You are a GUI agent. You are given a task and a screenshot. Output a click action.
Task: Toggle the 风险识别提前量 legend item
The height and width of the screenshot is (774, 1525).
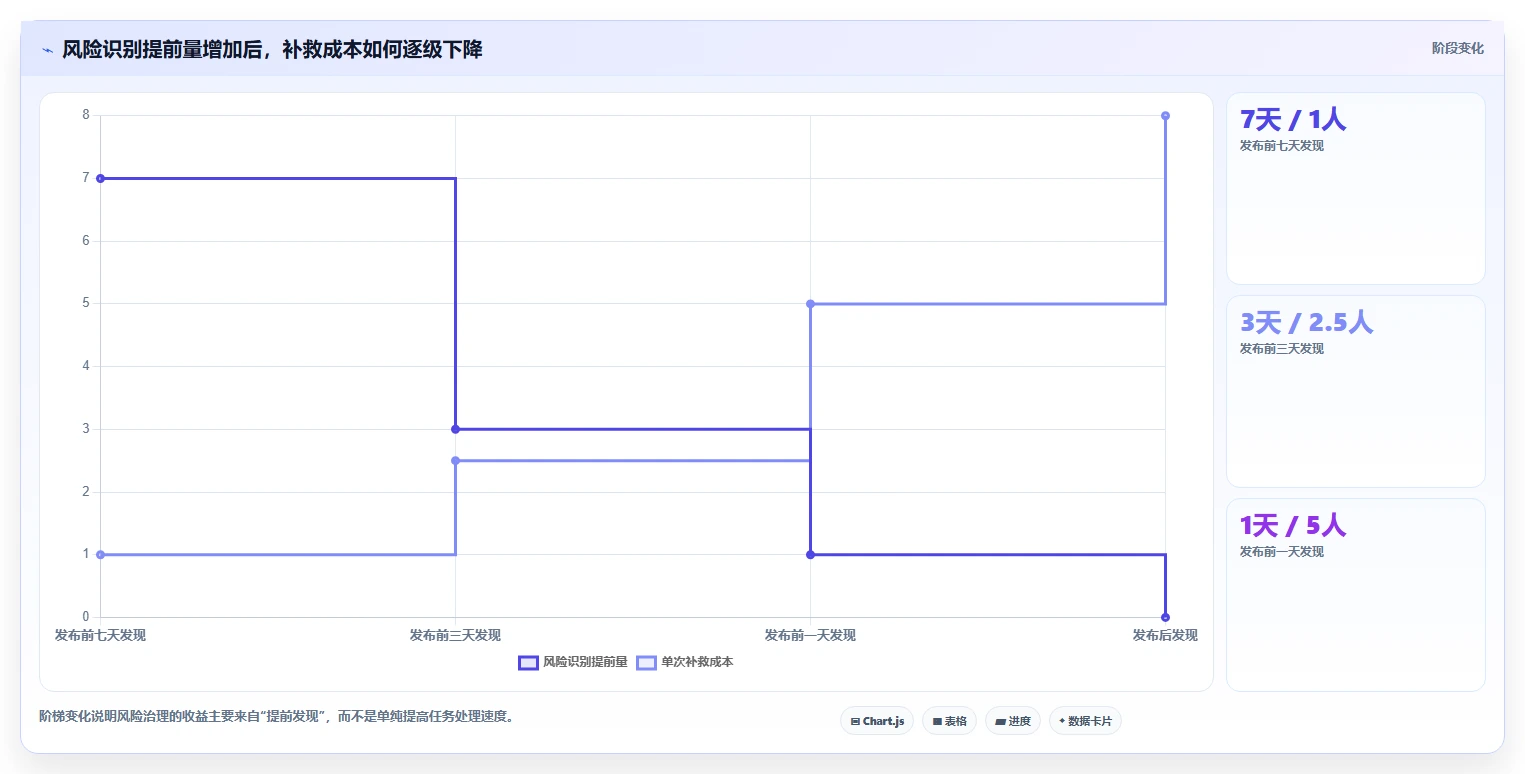tap(573, 662)
